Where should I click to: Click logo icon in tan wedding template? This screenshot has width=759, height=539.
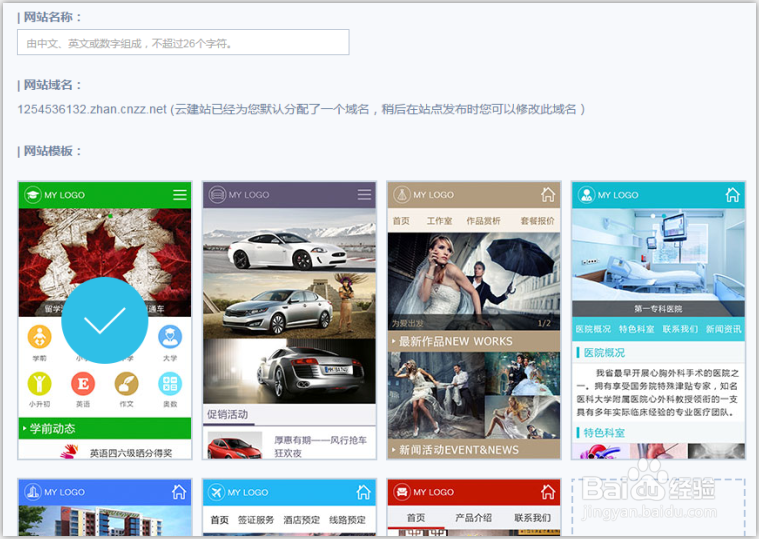[x=402, y=195]
